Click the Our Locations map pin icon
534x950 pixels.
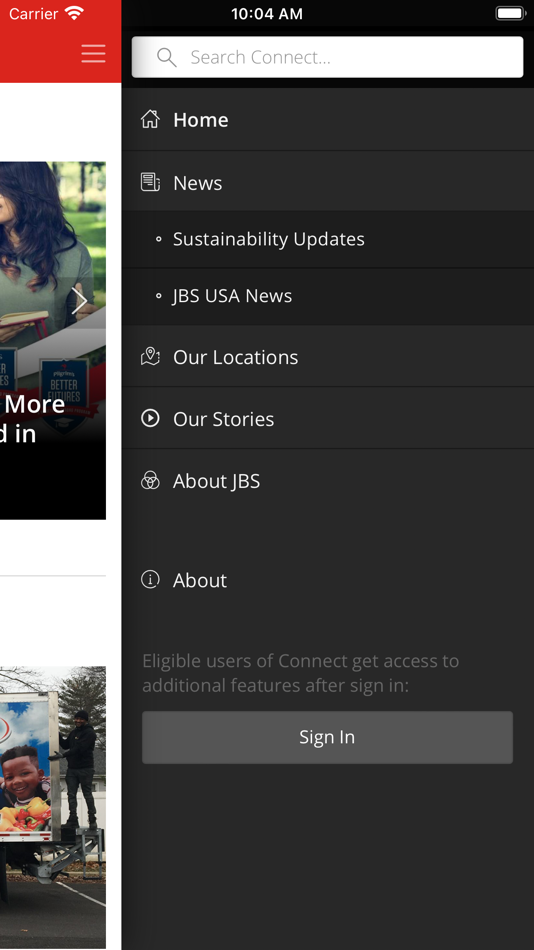point(150,356)
